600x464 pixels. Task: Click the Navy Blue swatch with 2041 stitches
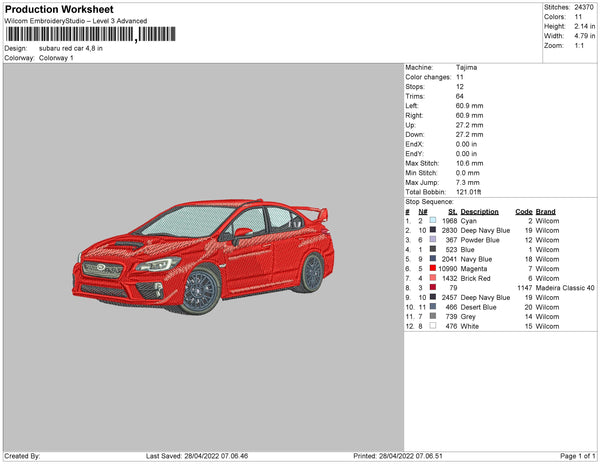tap(433, 259)
